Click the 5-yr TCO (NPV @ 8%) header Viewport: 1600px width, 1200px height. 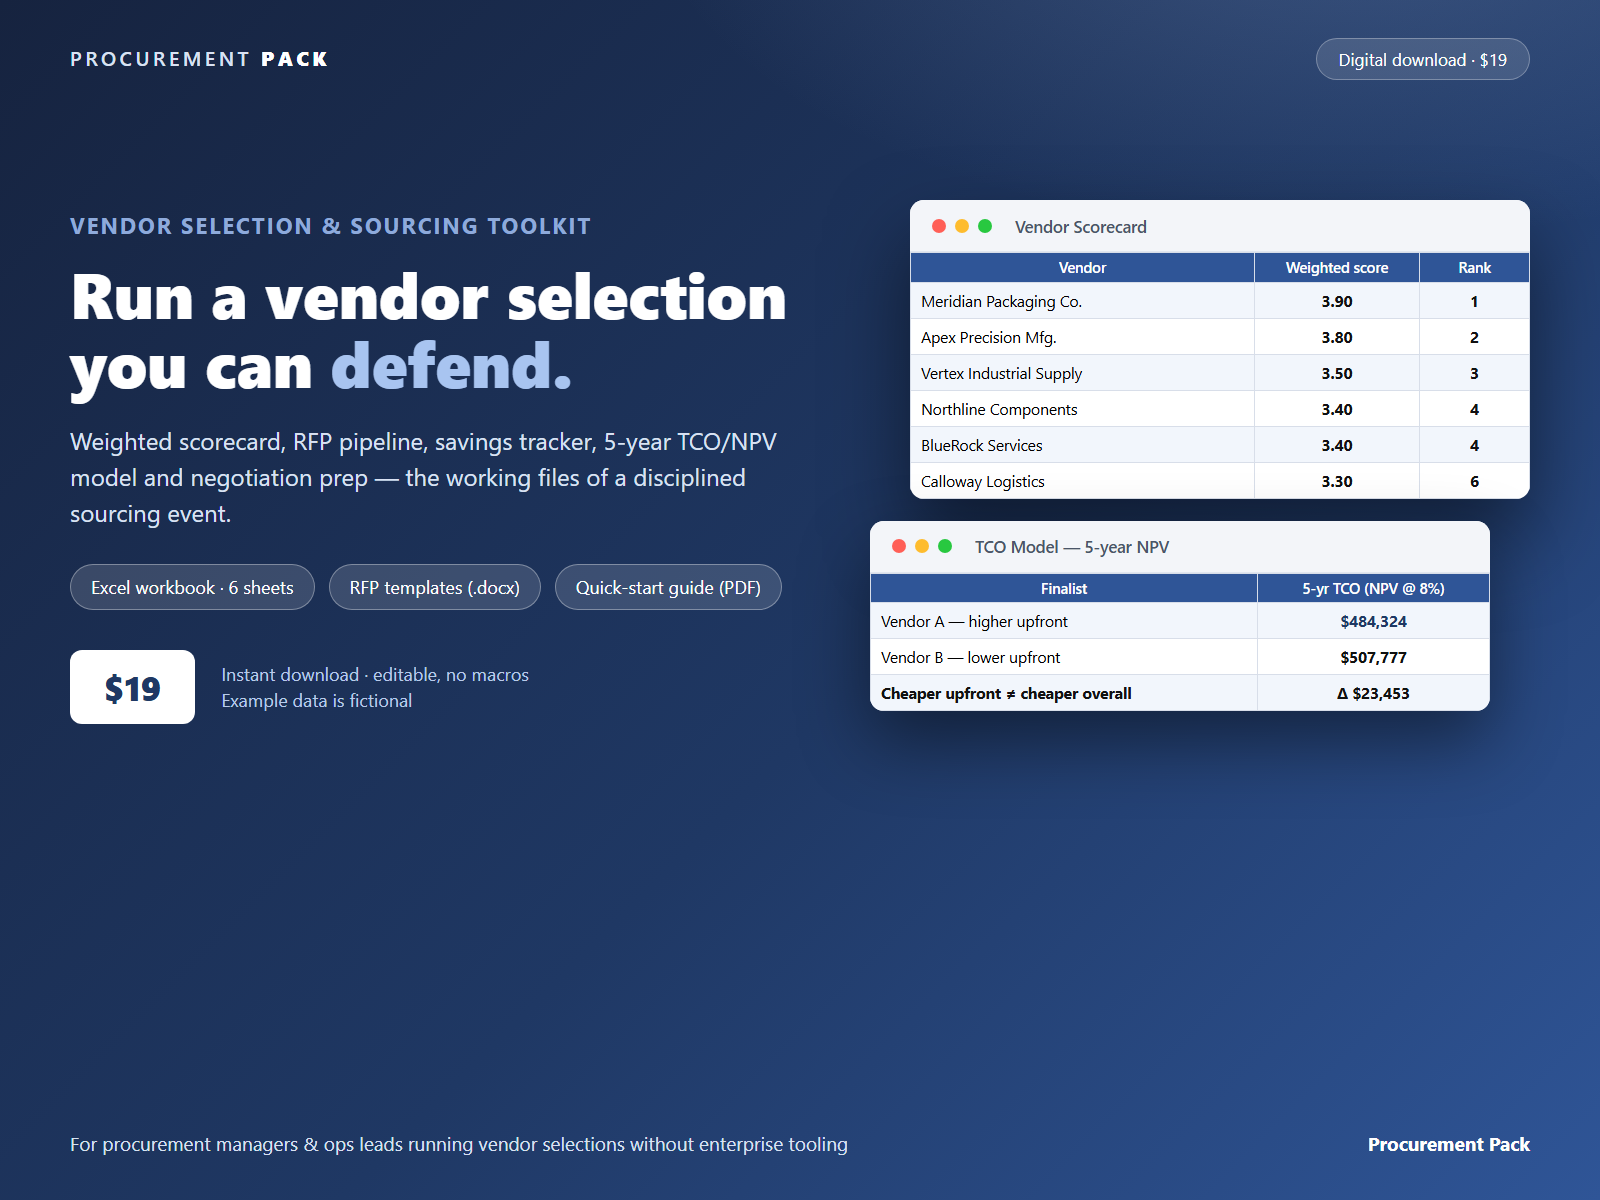(1373, 589)
